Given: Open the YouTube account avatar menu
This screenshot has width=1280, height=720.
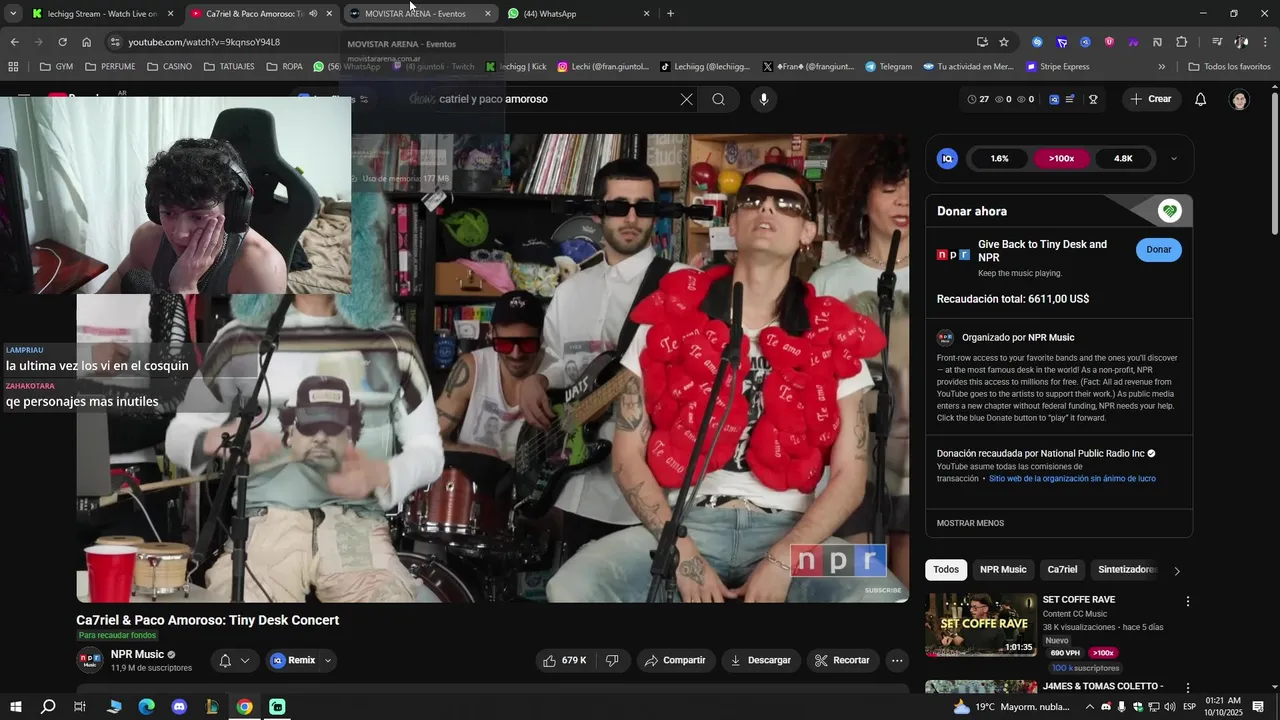Looking at the screenshot, I should coord(1240,99).
